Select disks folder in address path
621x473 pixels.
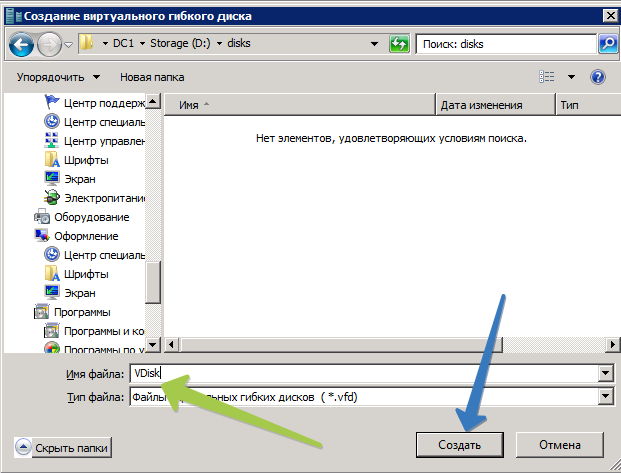[238, 43]
